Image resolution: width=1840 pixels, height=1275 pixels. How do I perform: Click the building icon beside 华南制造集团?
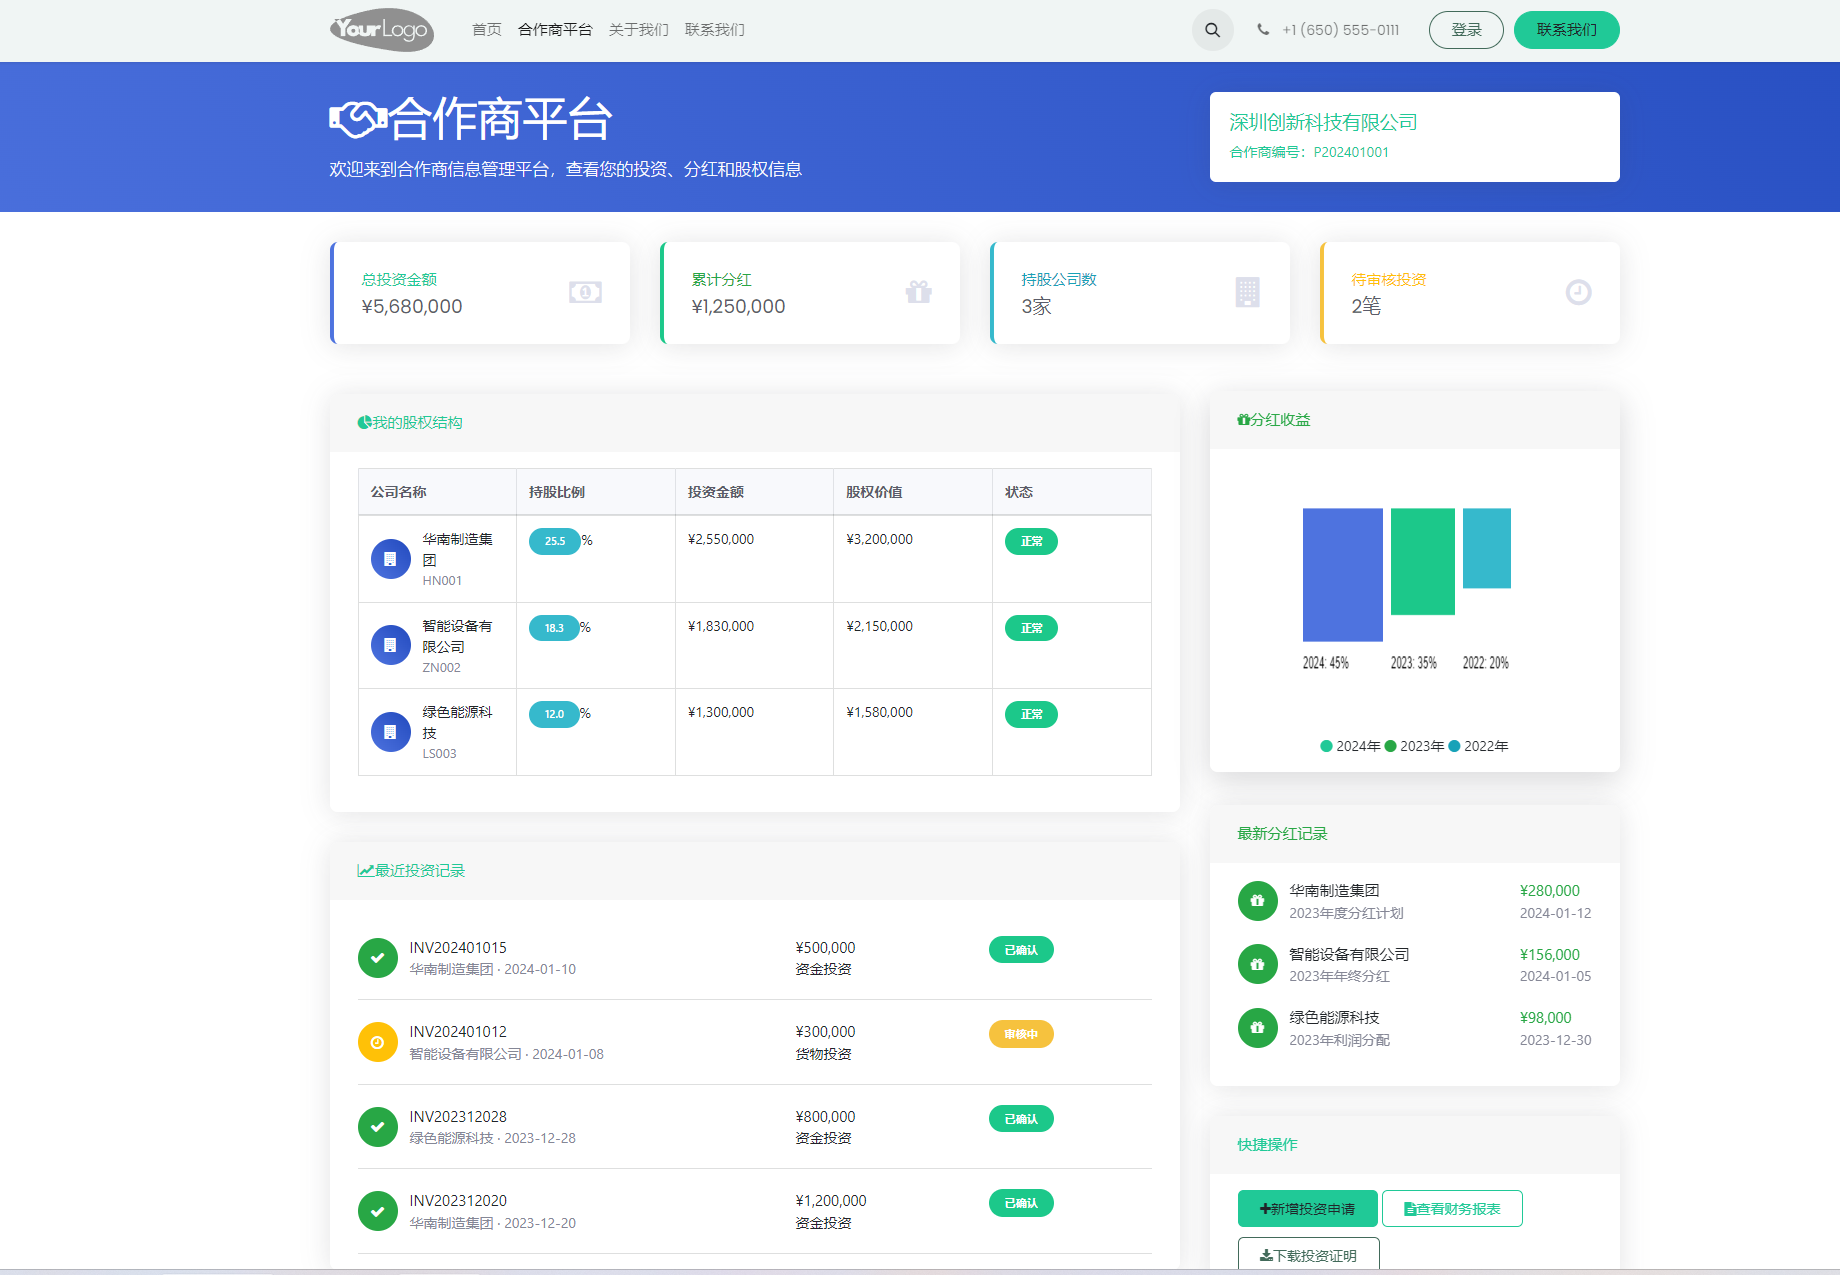coord(390,559)
